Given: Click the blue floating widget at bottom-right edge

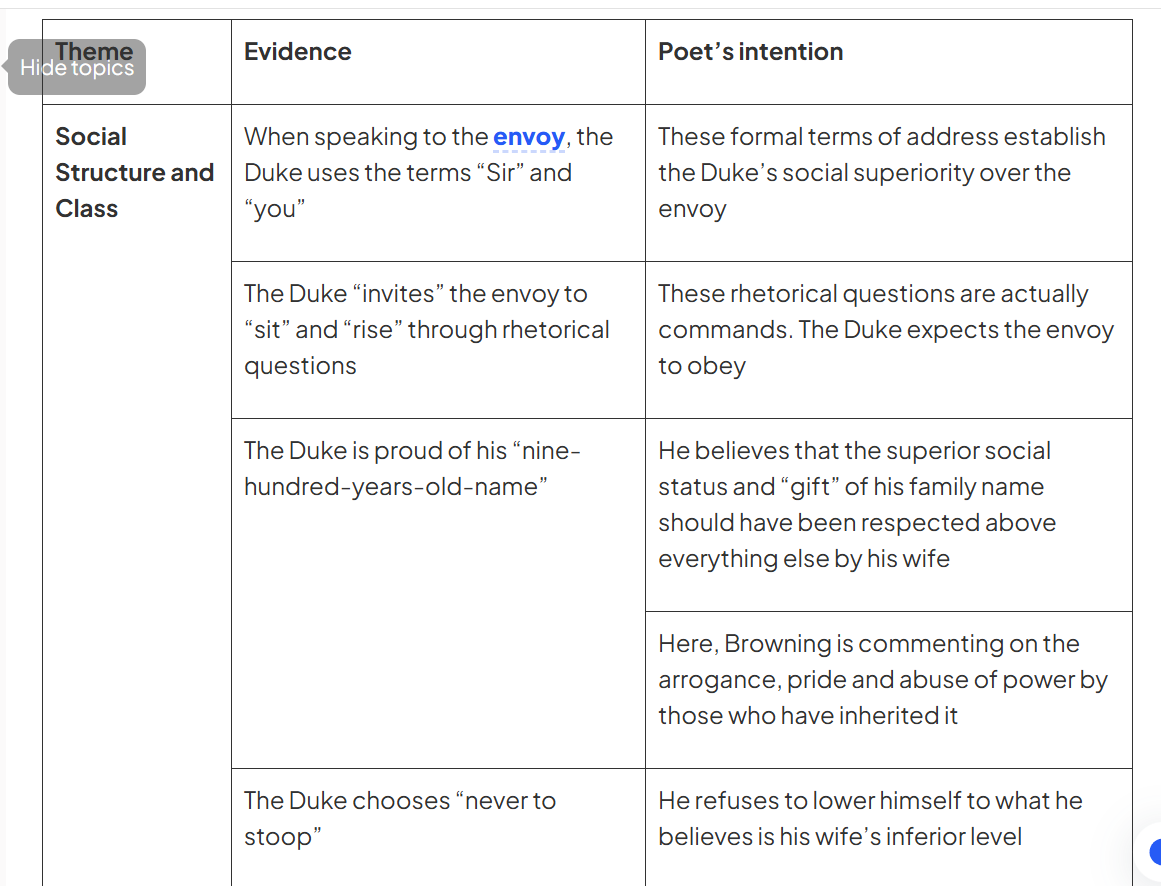Looking at the screenshot, I should [x=1155, y=852].
